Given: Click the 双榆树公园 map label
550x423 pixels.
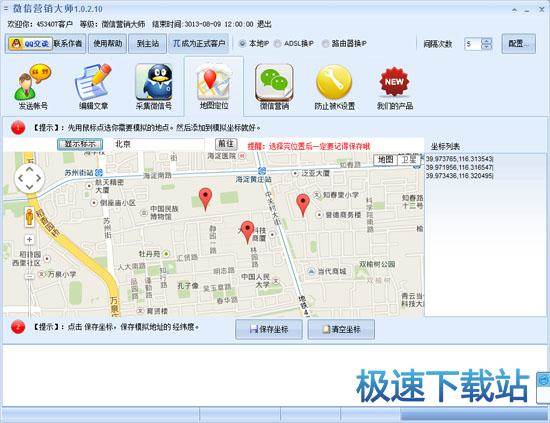Looking at the screenshot, I should 377,264.
